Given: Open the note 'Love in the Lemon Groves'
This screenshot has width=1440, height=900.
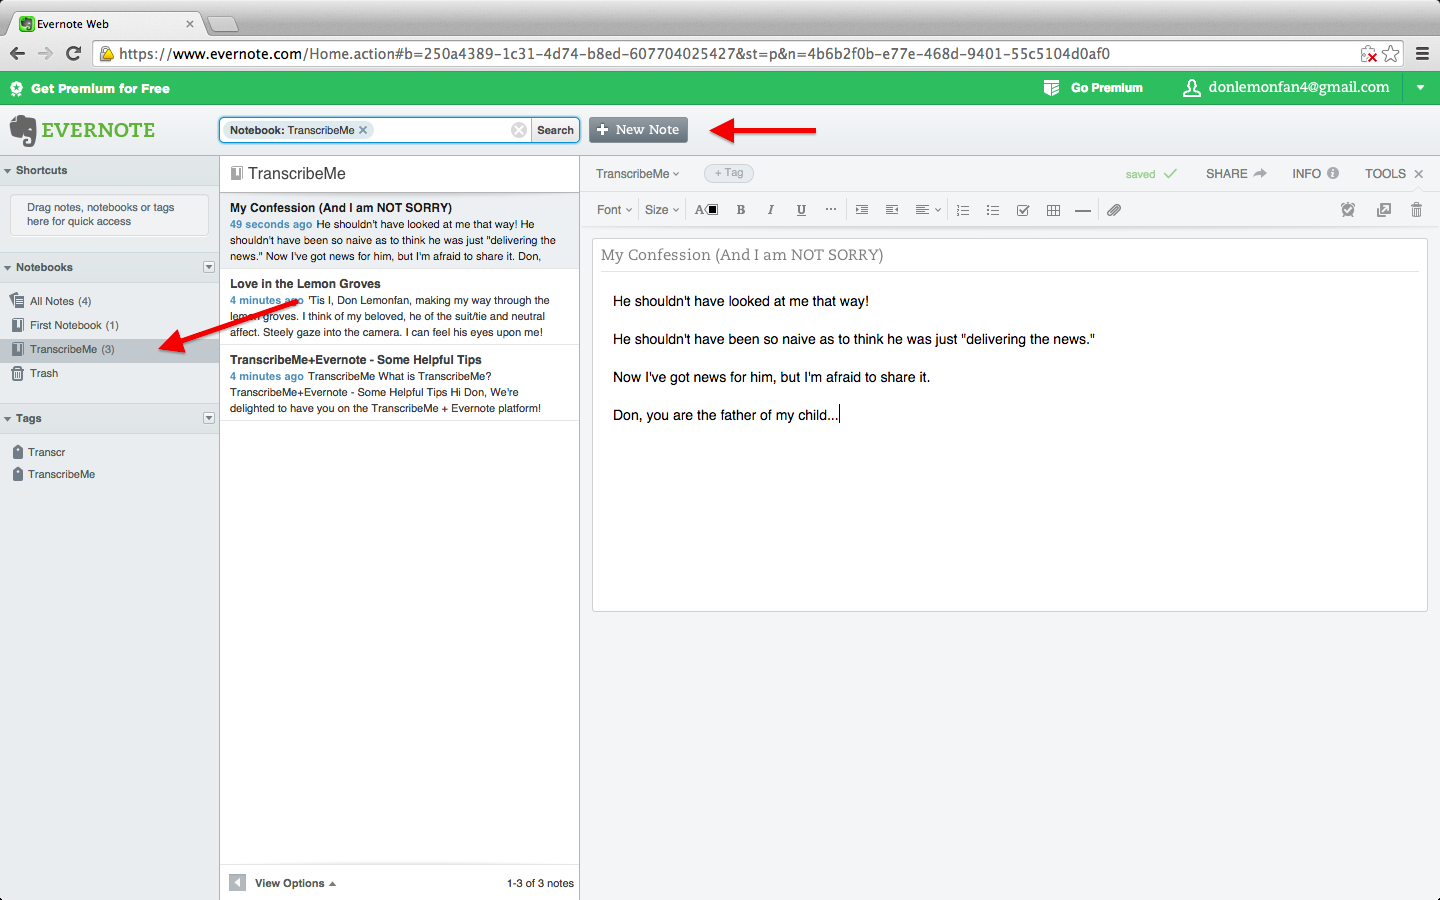Looking at the screenshot, I should tap(400, 307).
